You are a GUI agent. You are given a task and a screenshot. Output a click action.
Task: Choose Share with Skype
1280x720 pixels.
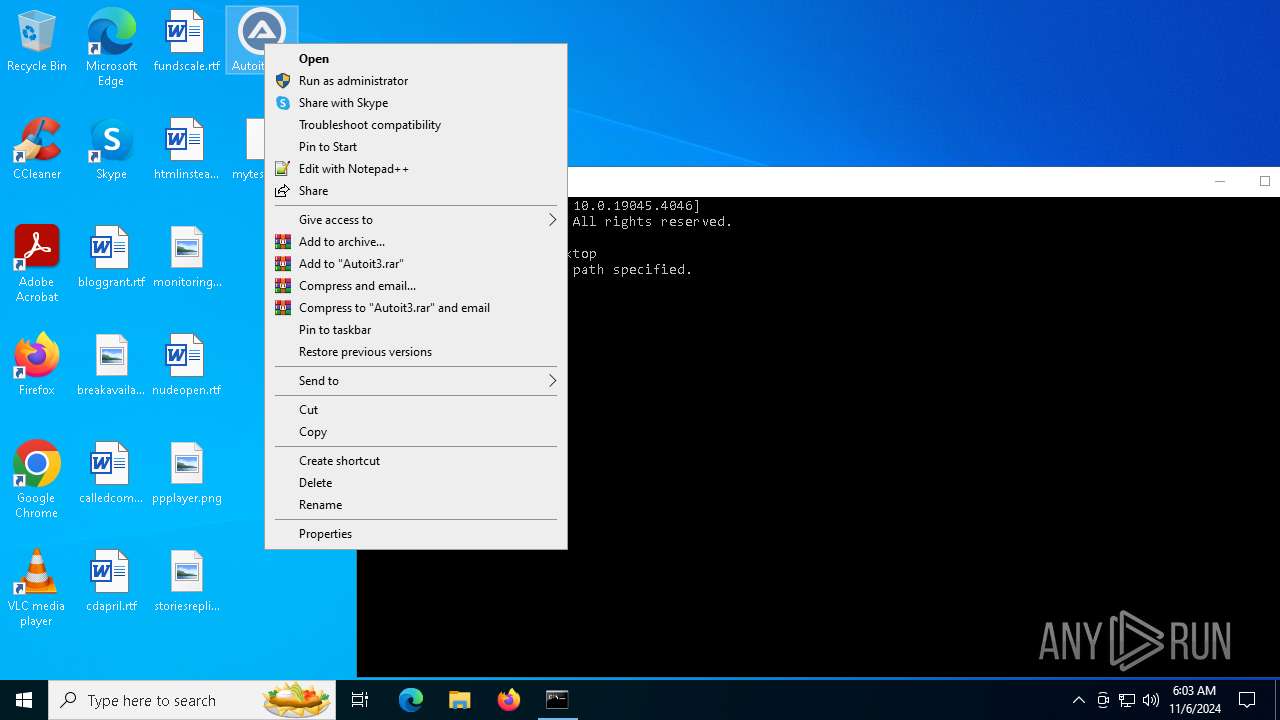416,103
